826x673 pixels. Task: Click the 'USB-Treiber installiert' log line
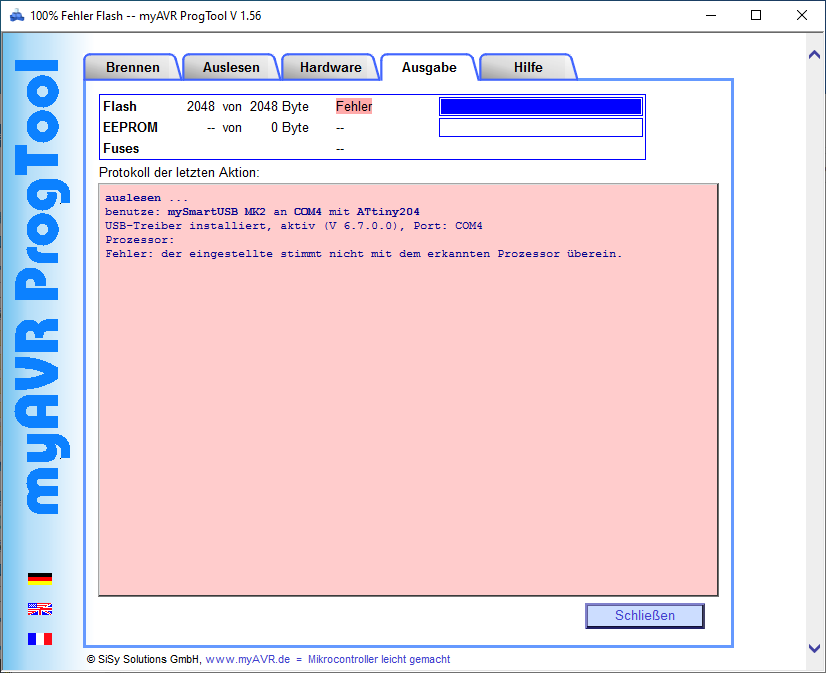tap(293, 226)
